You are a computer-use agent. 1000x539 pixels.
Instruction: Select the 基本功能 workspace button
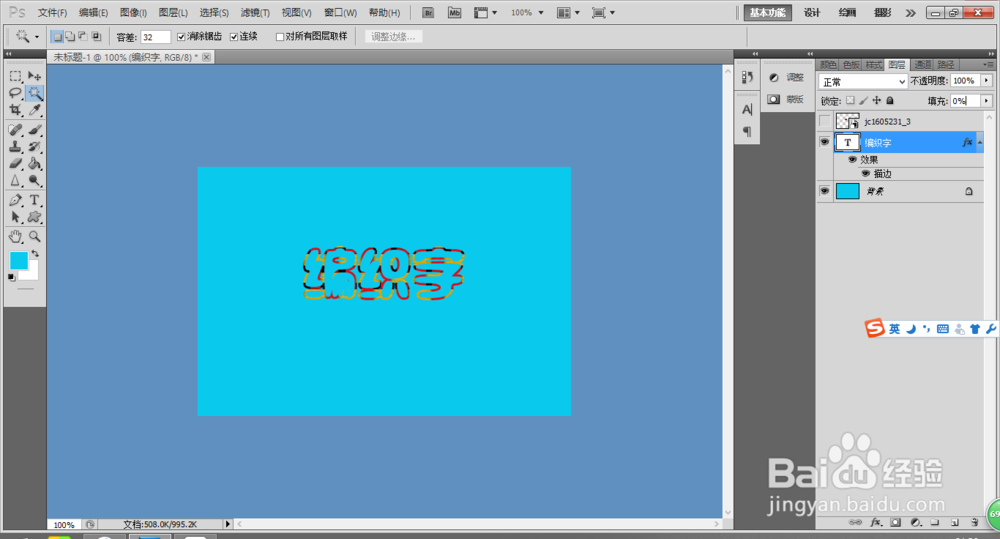pos(767,13)
